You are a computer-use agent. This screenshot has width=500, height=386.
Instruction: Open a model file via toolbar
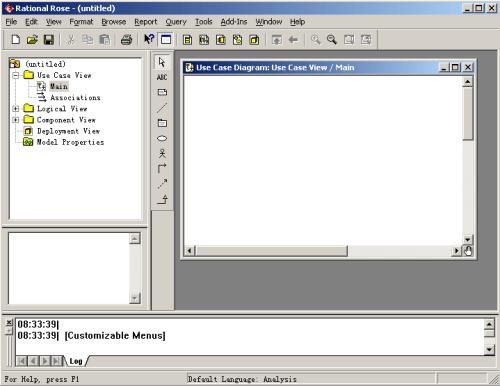click(x=32, y=40)
